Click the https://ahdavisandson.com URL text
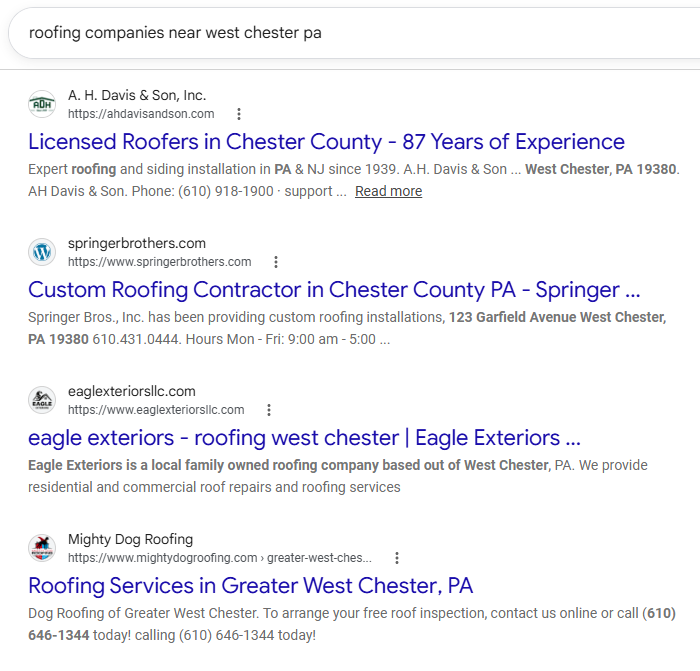Viewport: 700px width, 671px height. [141, 114]
